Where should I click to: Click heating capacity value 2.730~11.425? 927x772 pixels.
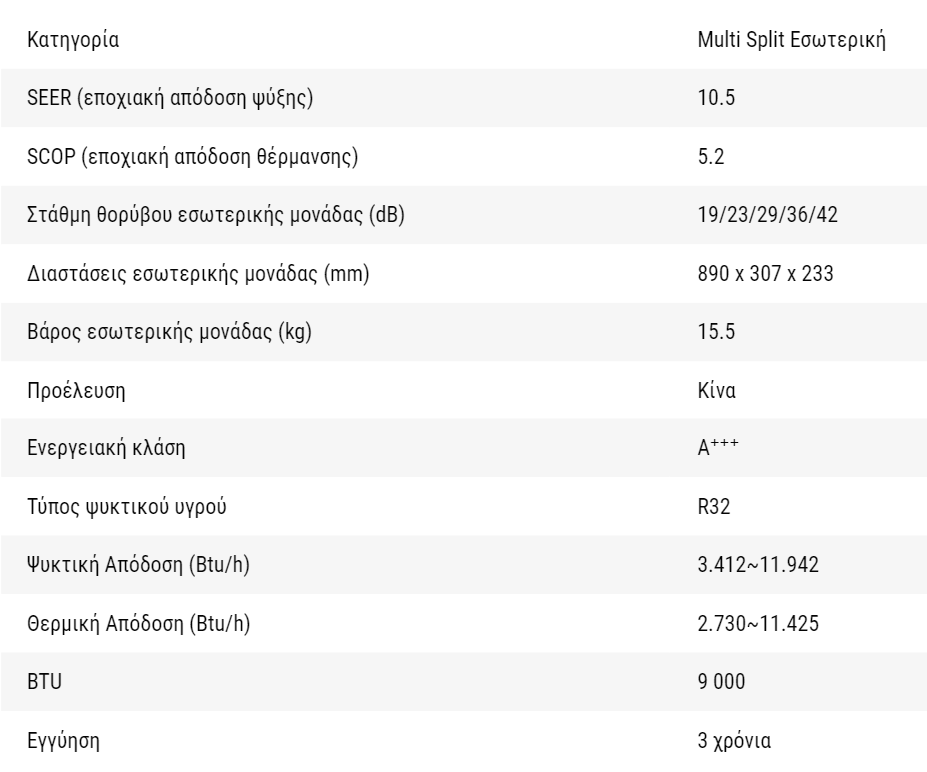(x=758, y=624)
